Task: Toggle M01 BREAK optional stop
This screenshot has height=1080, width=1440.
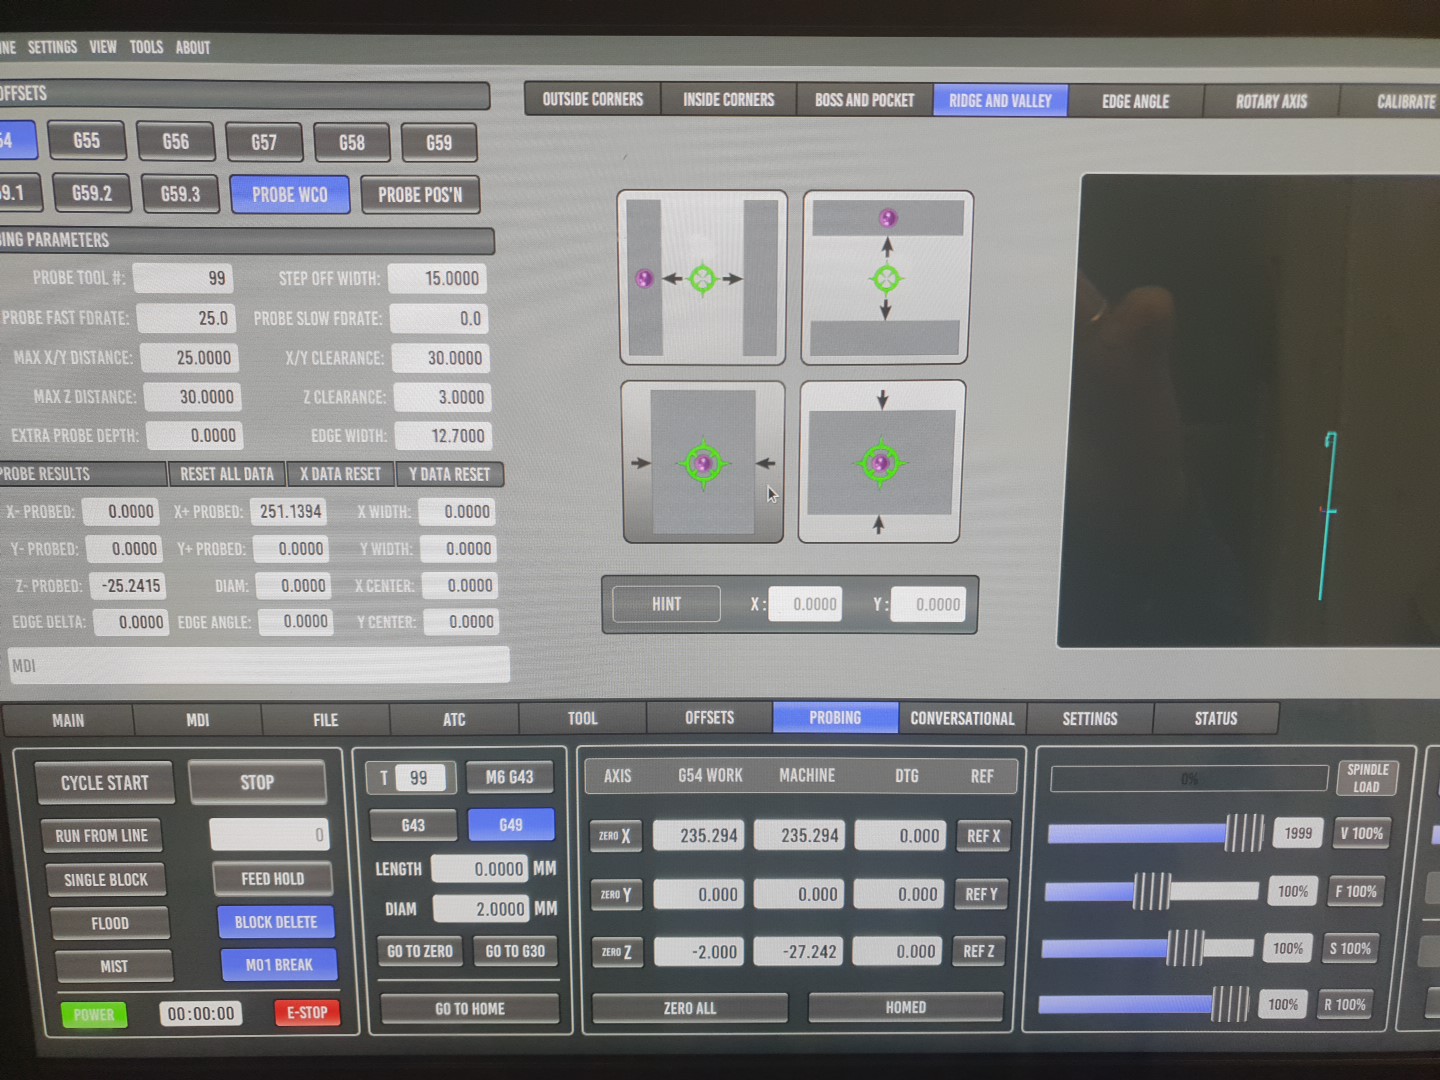Action: (279, 965)
